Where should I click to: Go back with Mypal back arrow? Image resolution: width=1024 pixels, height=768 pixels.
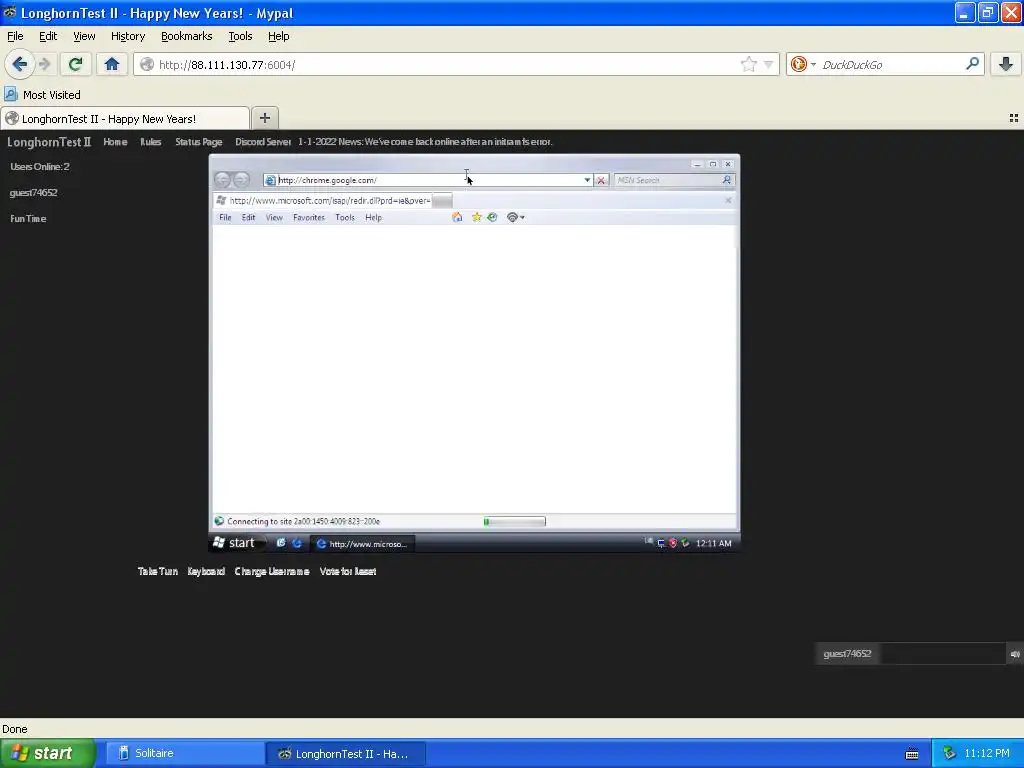[20, 64]
